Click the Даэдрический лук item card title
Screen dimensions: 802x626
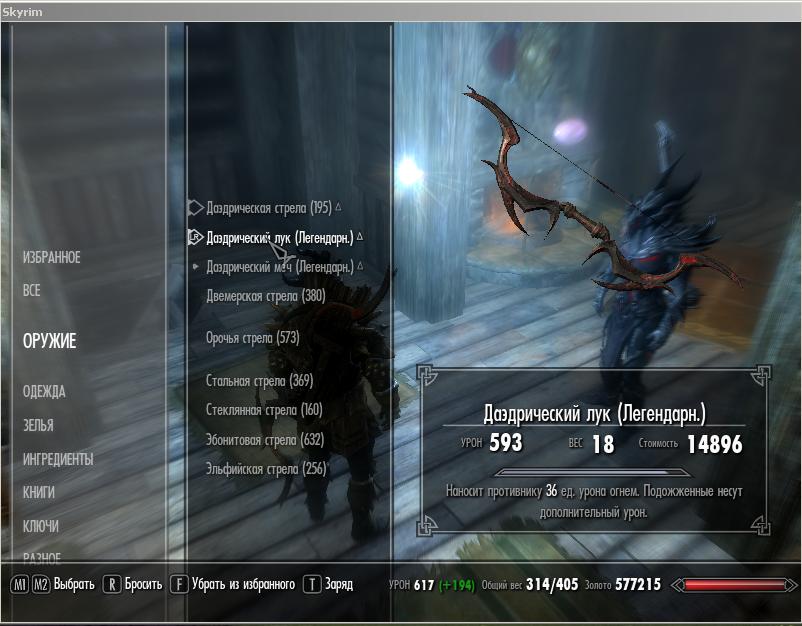tap(594, 414)
